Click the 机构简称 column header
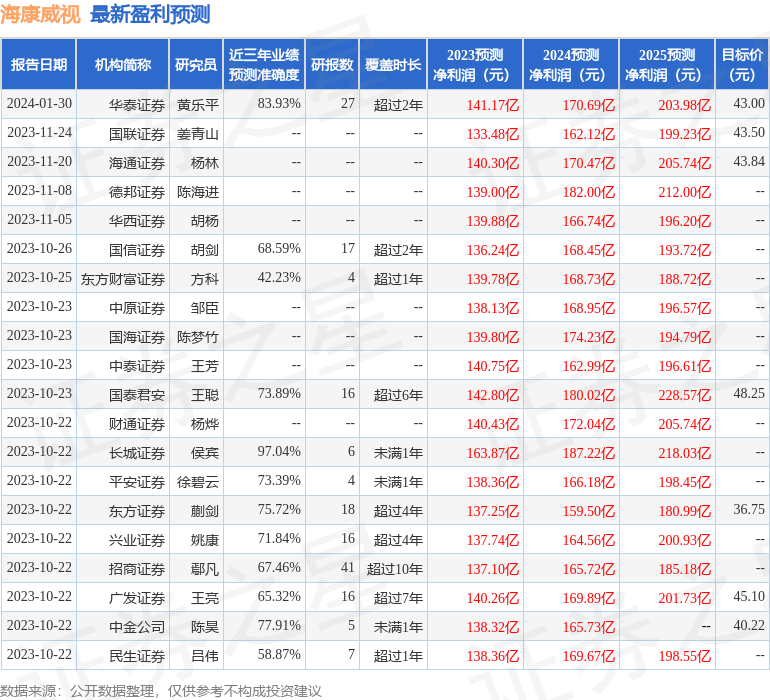Image resolution: width=770 pixels, height=700 pixels. click(123, 64)
